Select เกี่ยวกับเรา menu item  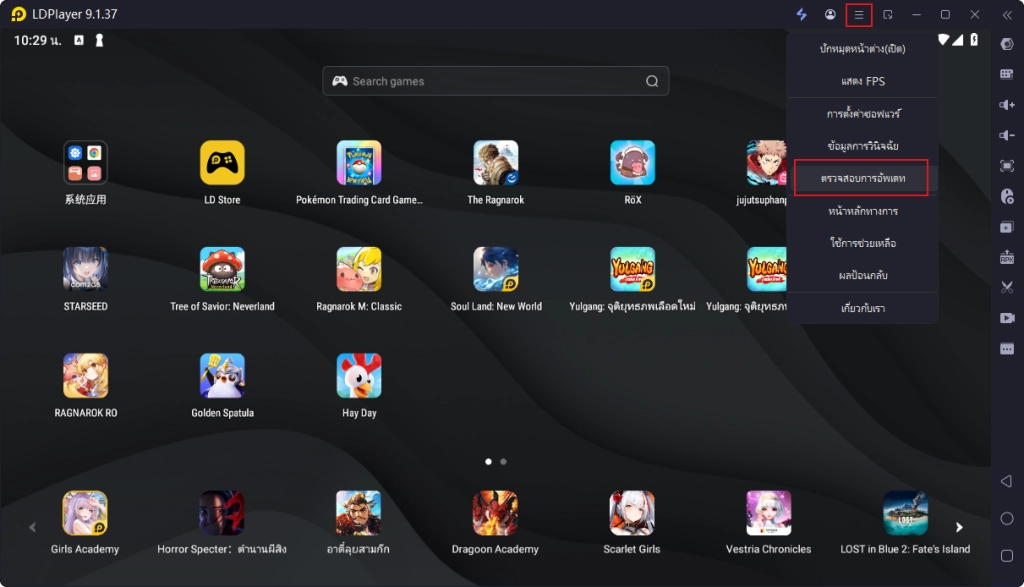click(863, 308)
